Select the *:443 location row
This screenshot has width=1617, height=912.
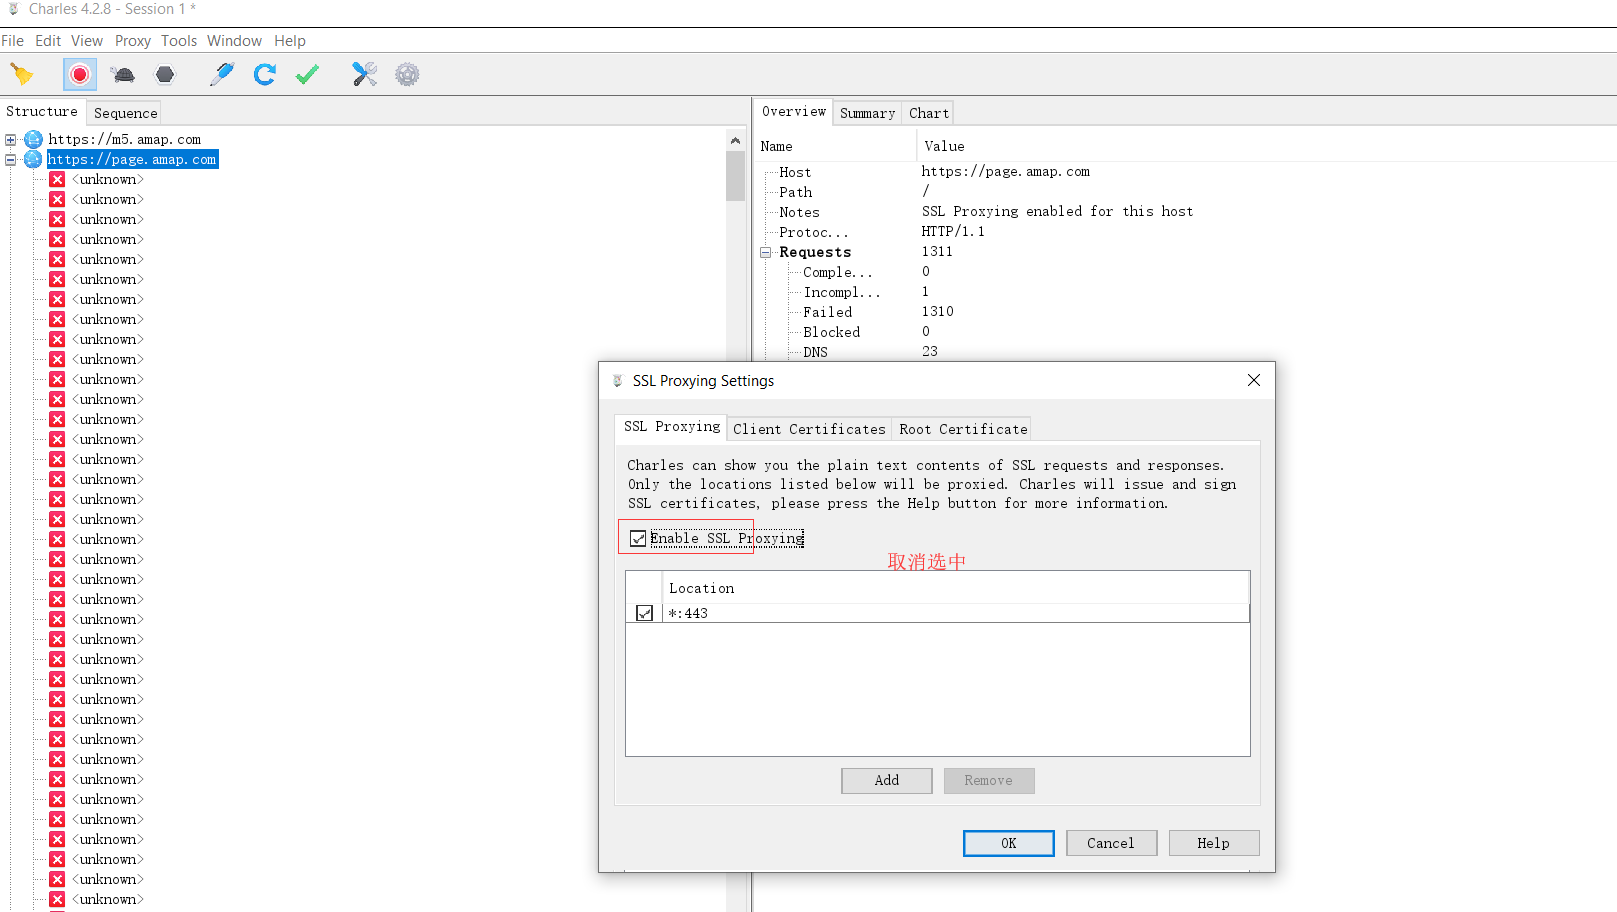938,613
